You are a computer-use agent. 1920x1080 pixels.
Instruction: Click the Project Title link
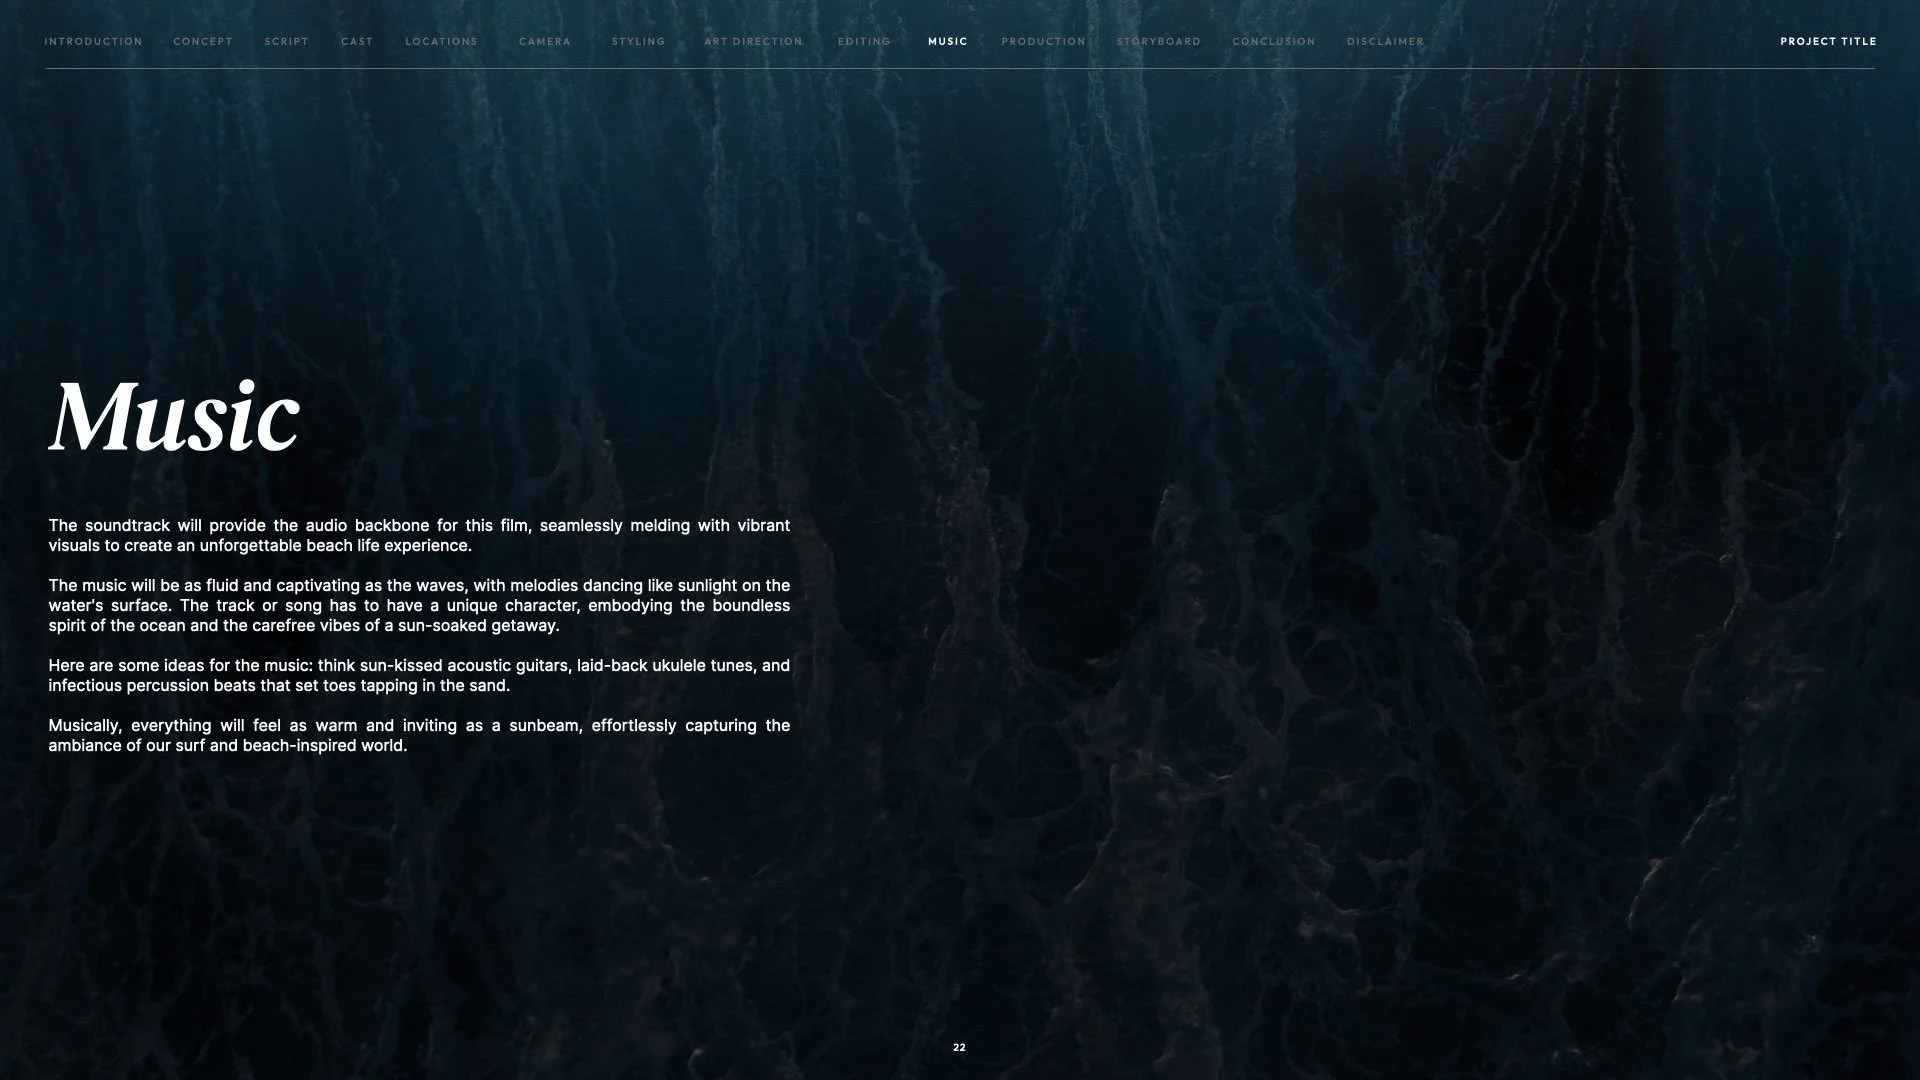(1827, 42)
